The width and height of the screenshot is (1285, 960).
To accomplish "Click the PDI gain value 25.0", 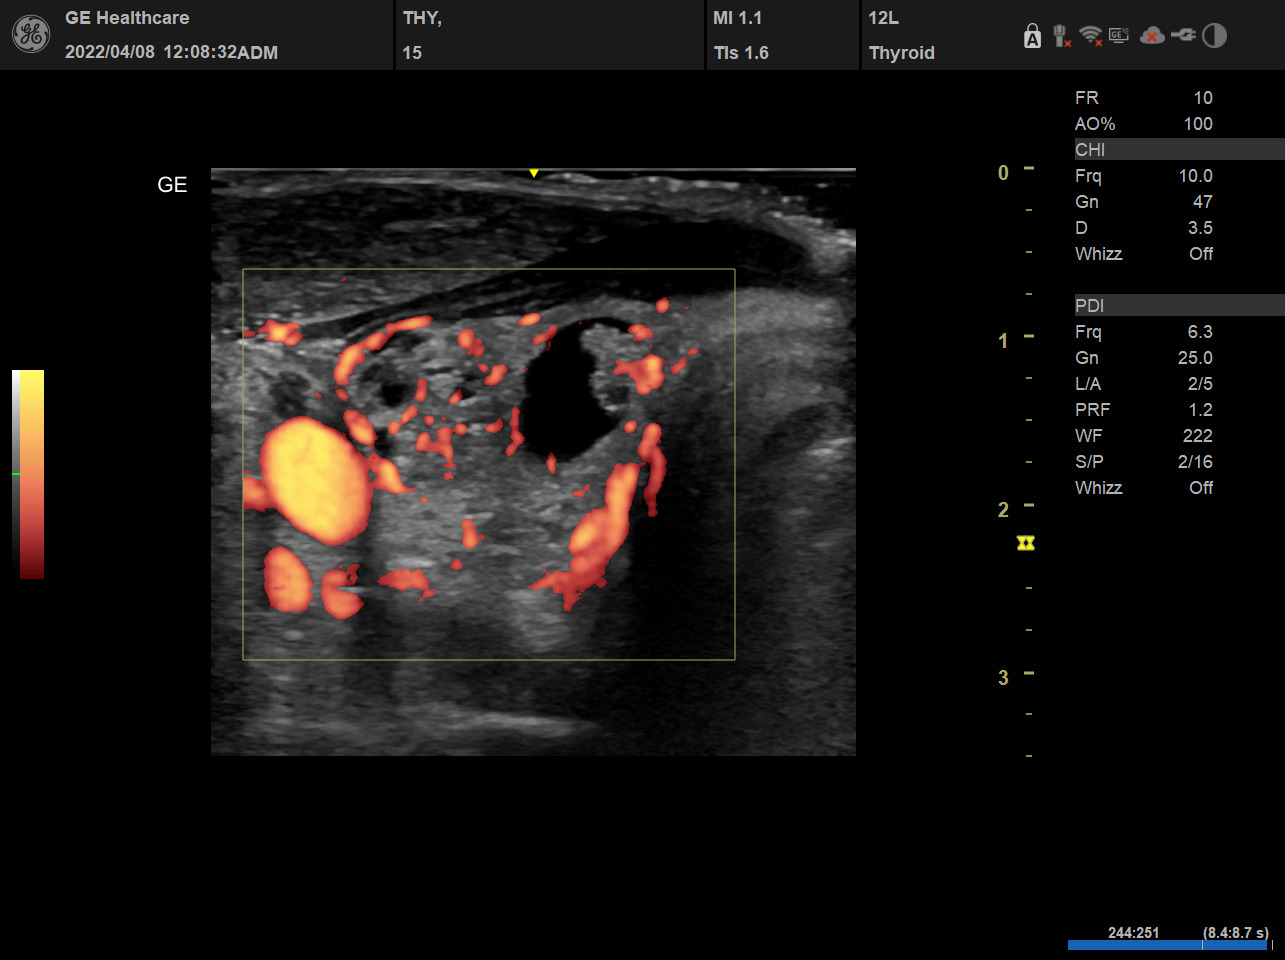I will [x=1195, y=358].
